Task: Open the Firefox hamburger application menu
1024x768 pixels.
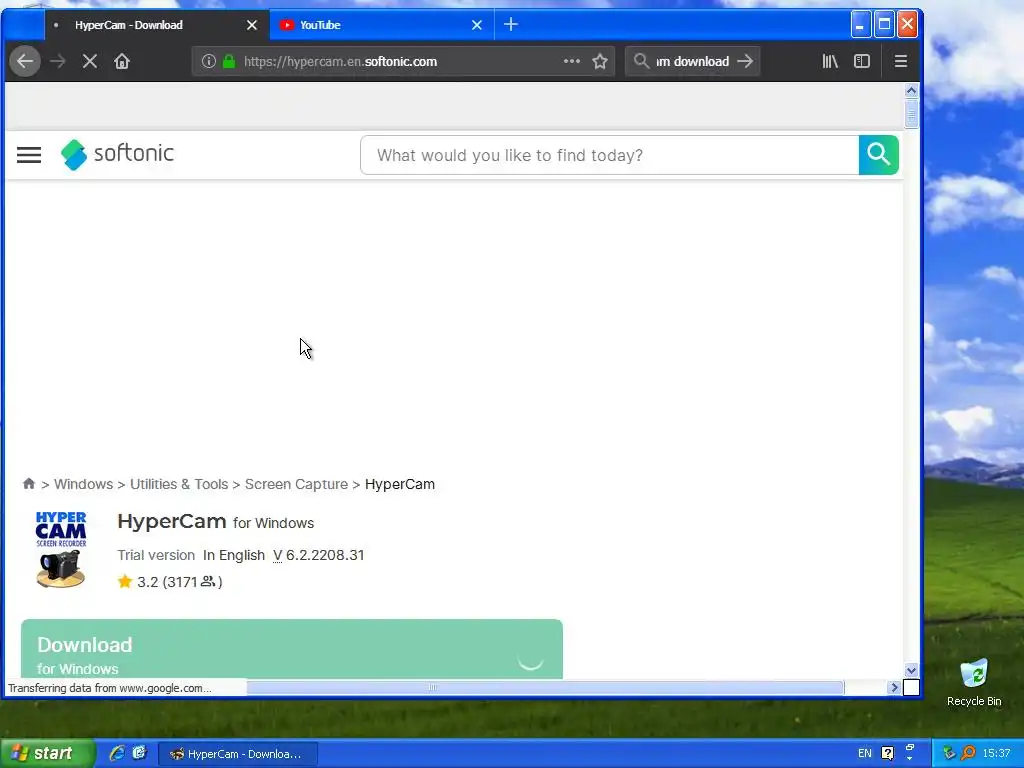Action: tap(901, 61)
